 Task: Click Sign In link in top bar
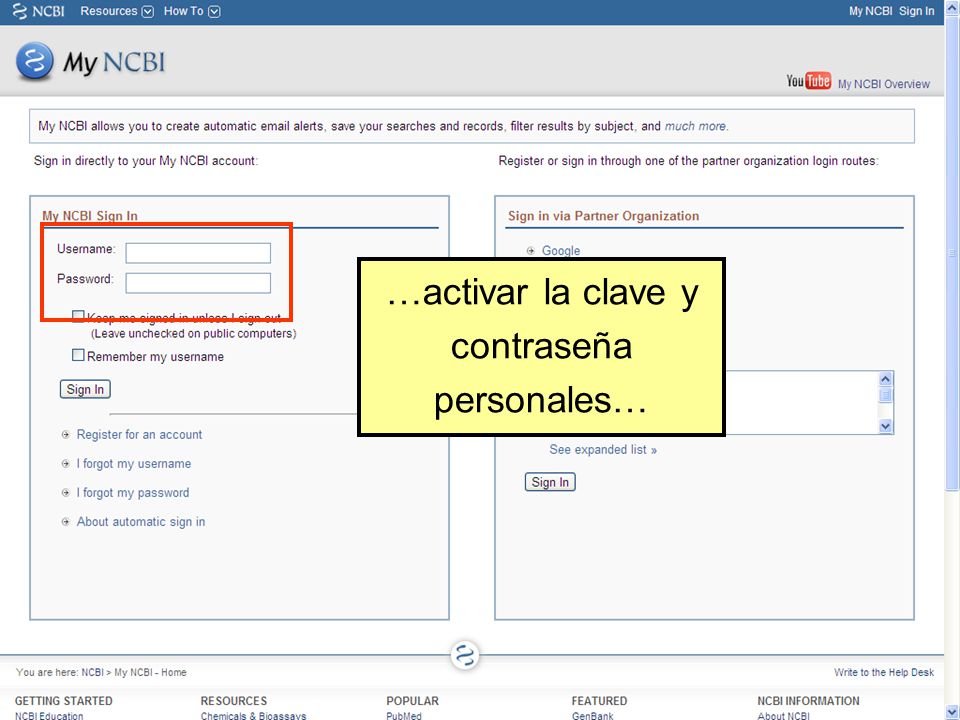[917, 11]
